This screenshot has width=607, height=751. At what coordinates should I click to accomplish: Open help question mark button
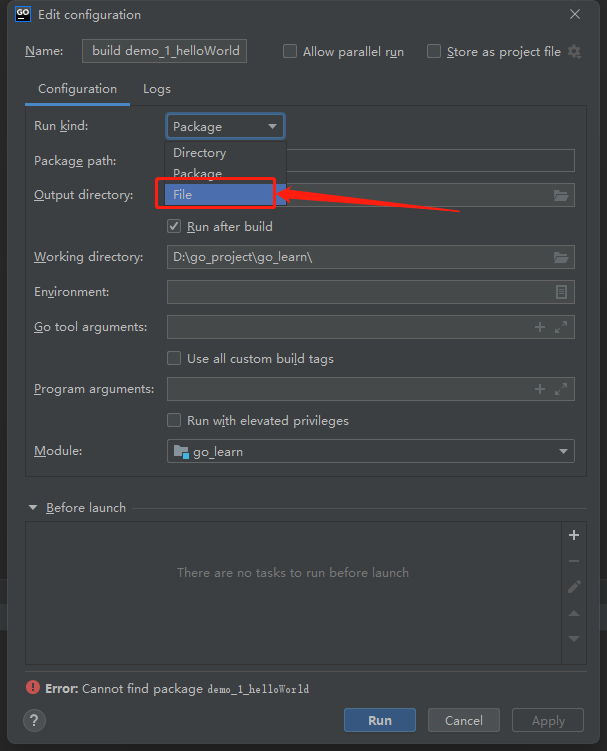[x=34, y=720]
